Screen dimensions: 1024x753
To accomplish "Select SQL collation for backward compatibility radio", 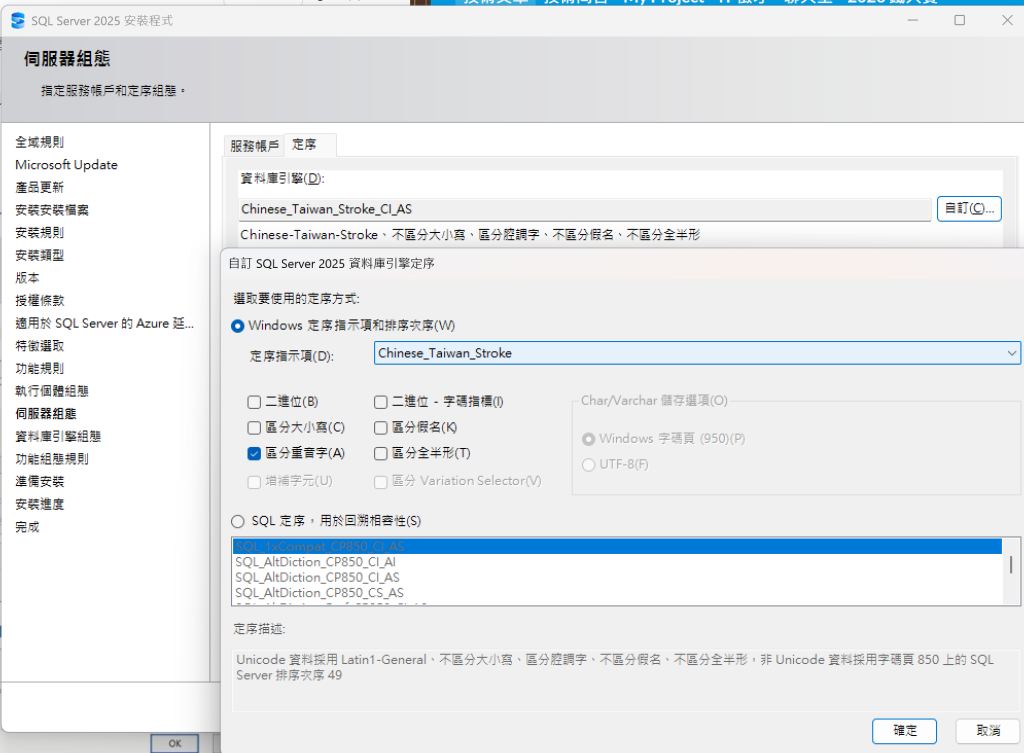I will 238,521.
